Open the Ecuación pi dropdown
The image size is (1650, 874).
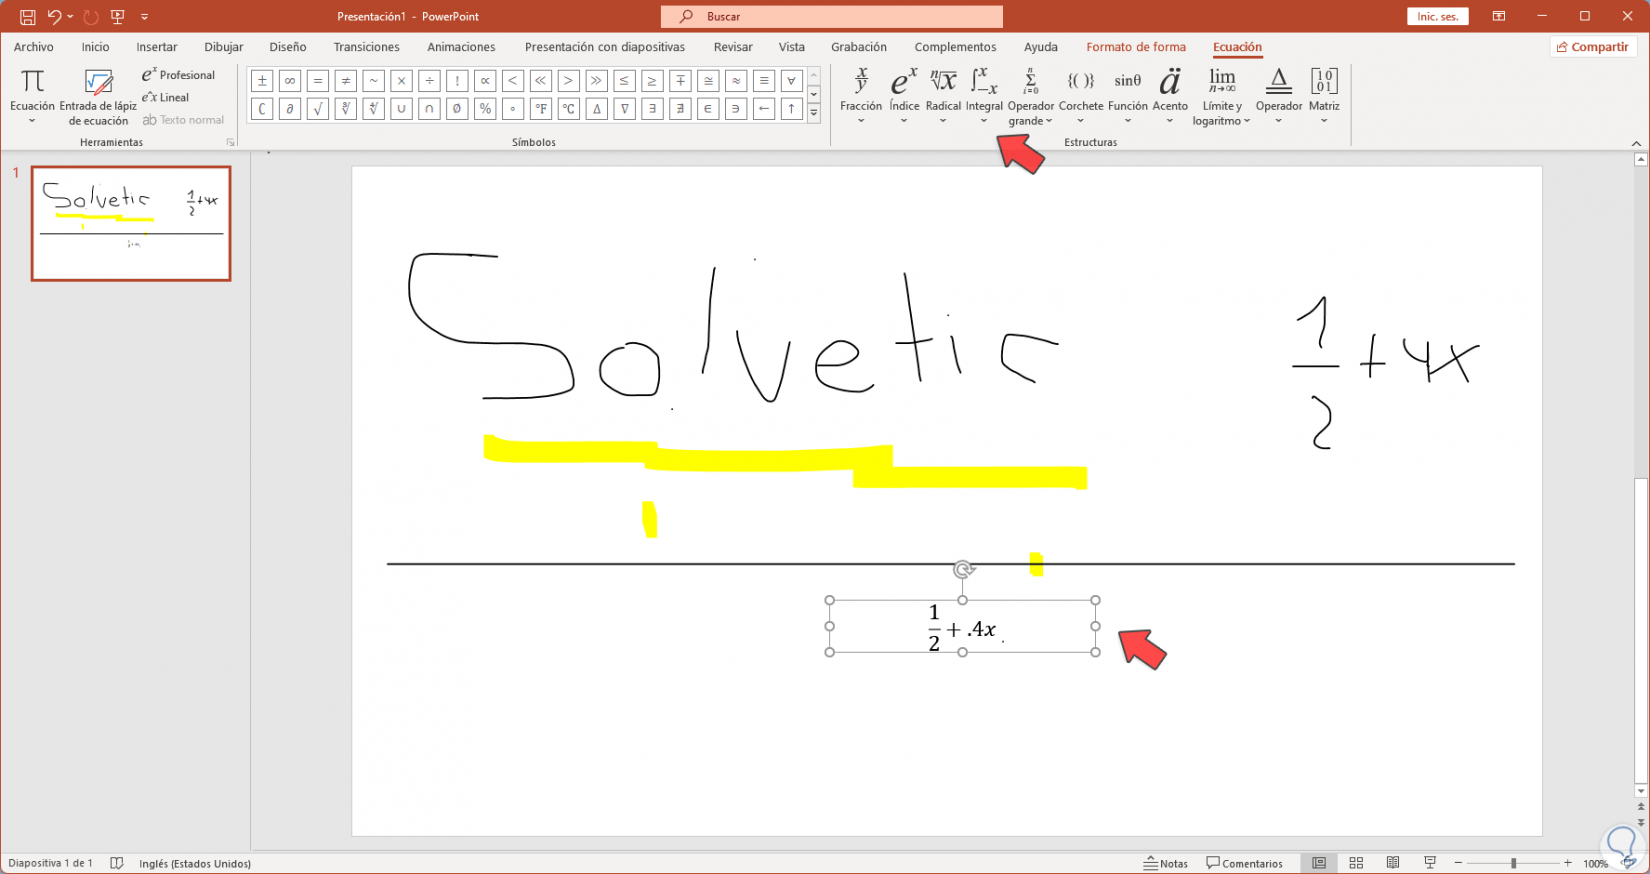tap(32, 97)
